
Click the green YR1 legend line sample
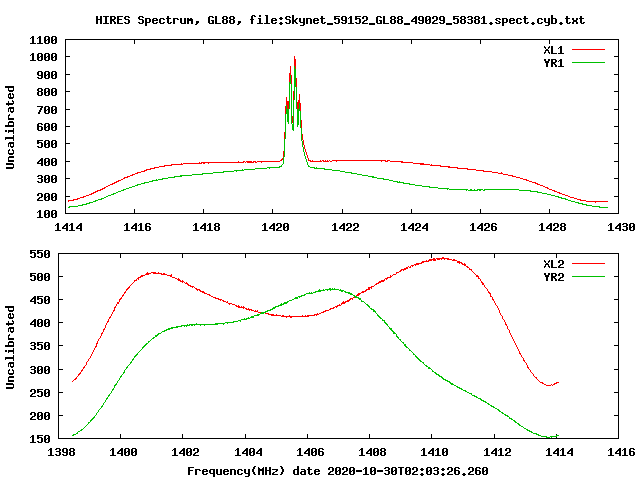[588, 63]
